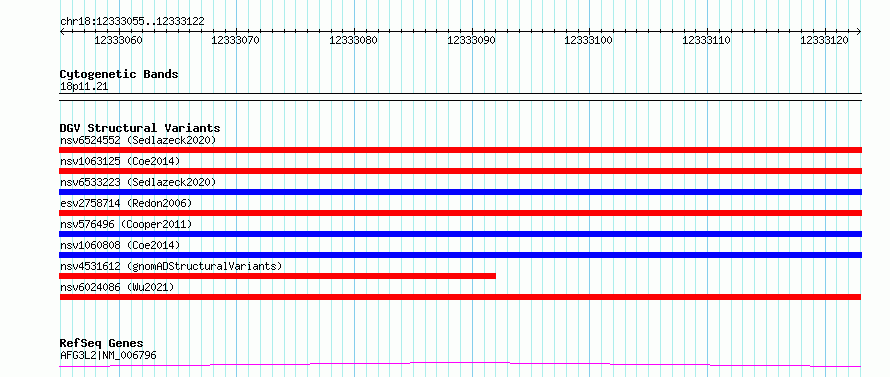Click the blue bar for nsv576496
890x377 pixels.
[460, 234]
